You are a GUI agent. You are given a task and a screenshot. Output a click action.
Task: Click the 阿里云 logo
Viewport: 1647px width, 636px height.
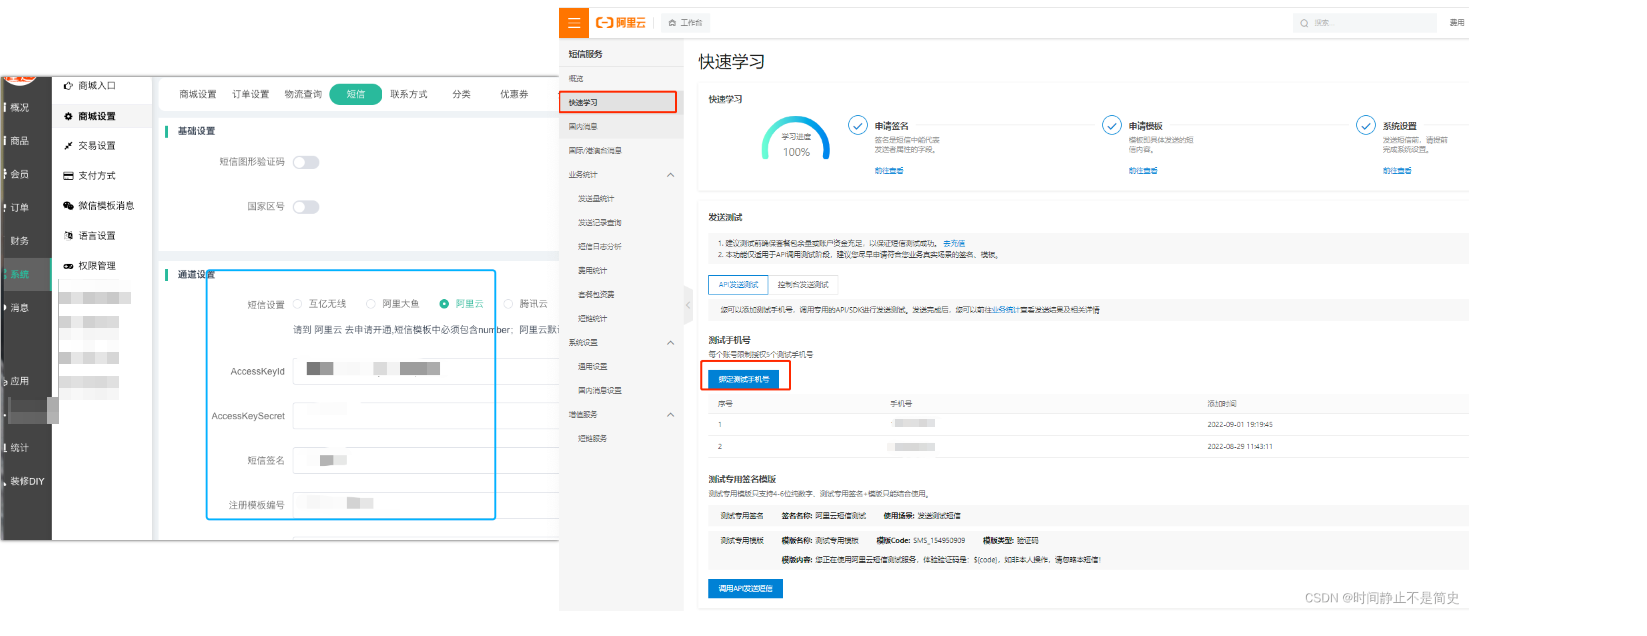[x=621, y=22]
